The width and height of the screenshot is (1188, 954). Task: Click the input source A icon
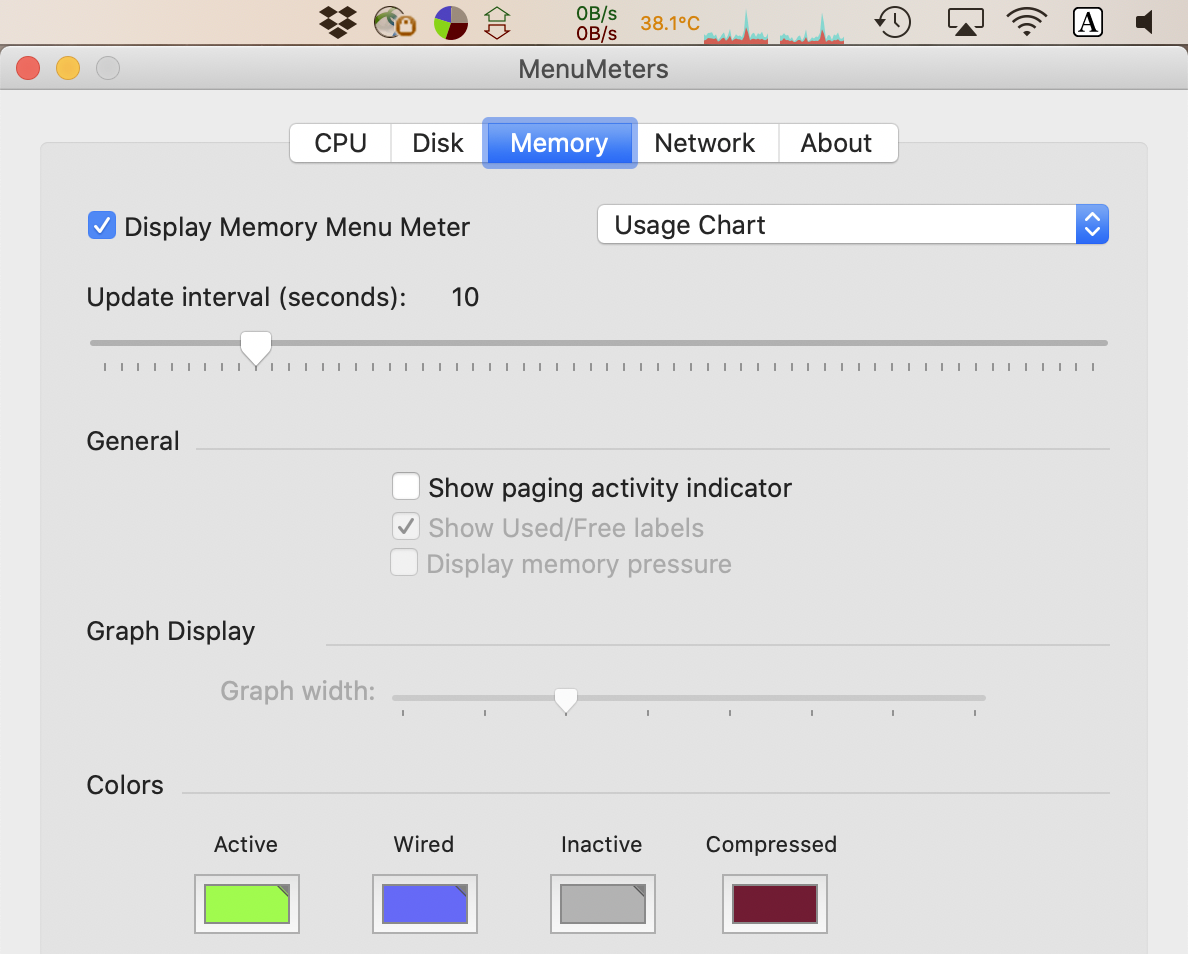click(1087, 22)
